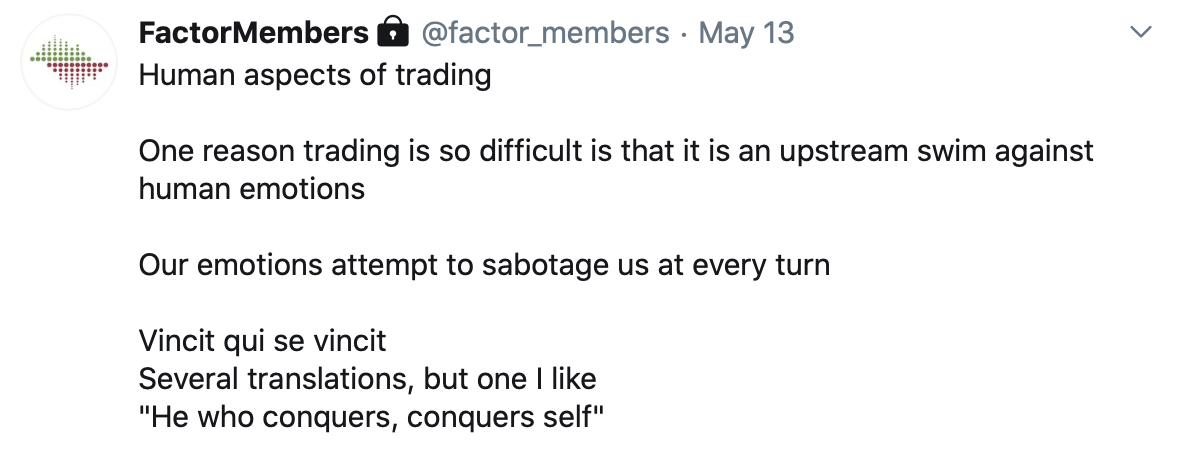Visit the @factor_members handle link
1180x450 pixels.
tap(544, 33)
